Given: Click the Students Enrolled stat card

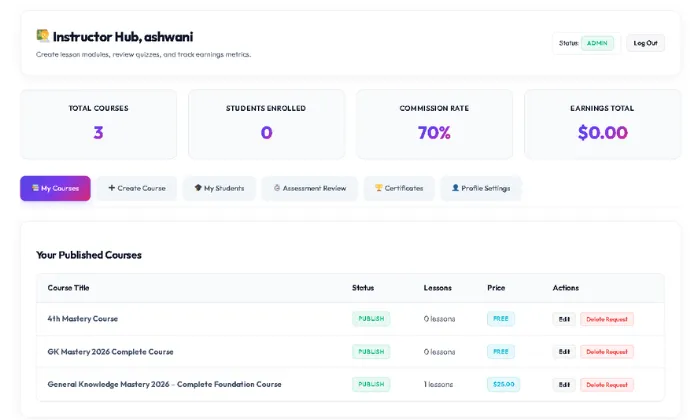Looking at the screenshot, I should coord(267,124).
